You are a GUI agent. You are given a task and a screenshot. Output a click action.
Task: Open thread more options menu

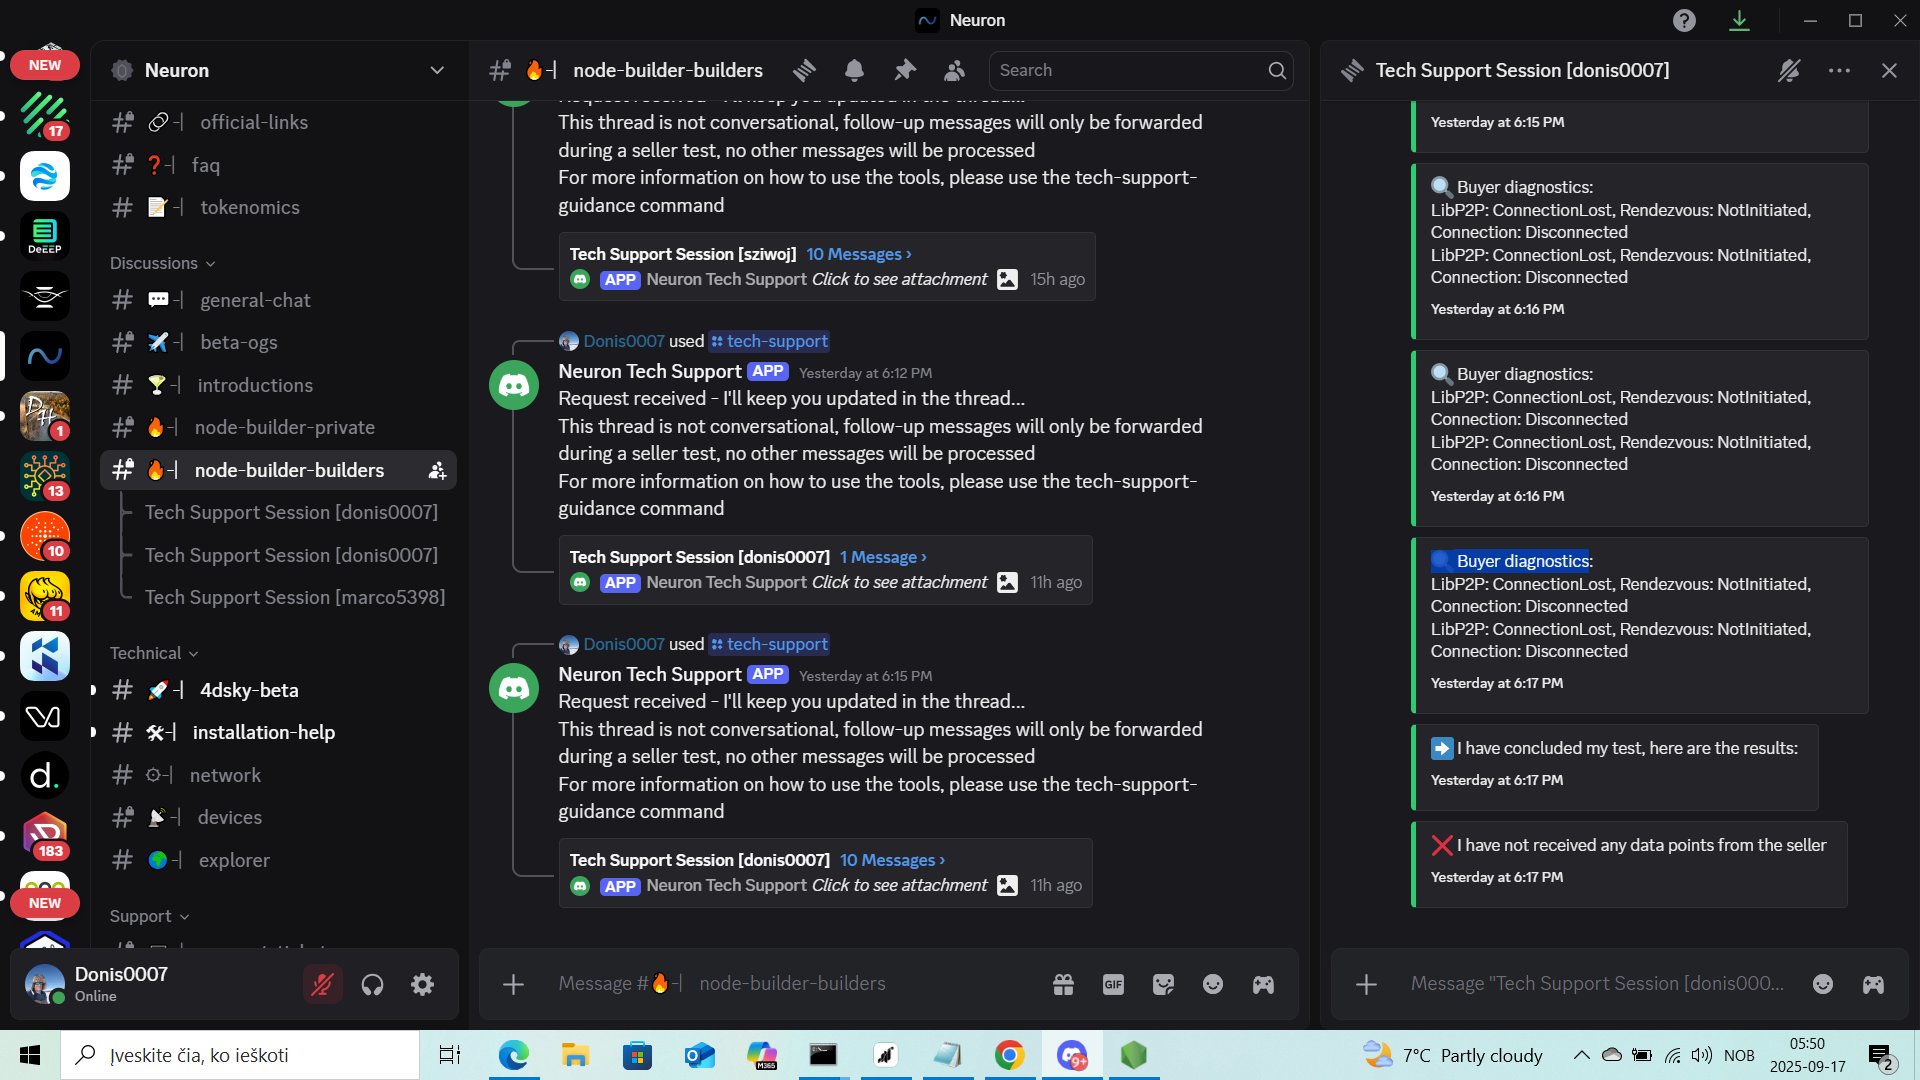[x=1839, y=70]
